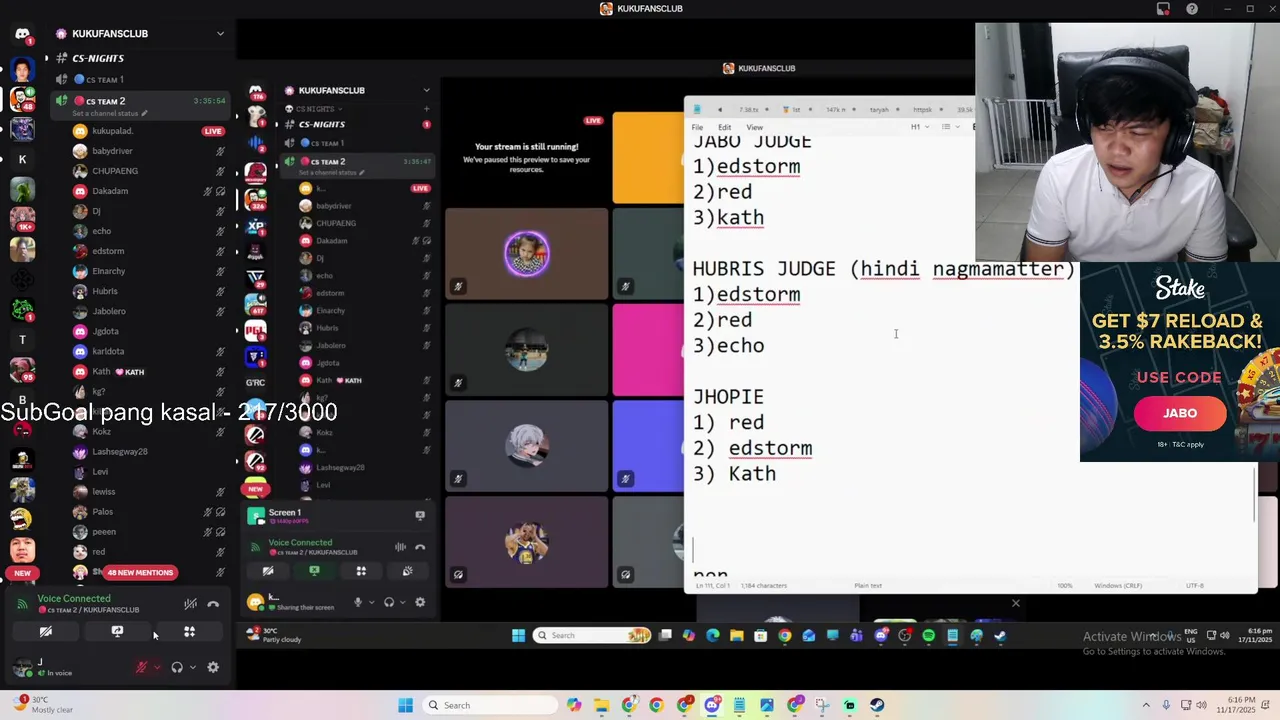Turn on camera in outer Discord panel

point(45,632)
